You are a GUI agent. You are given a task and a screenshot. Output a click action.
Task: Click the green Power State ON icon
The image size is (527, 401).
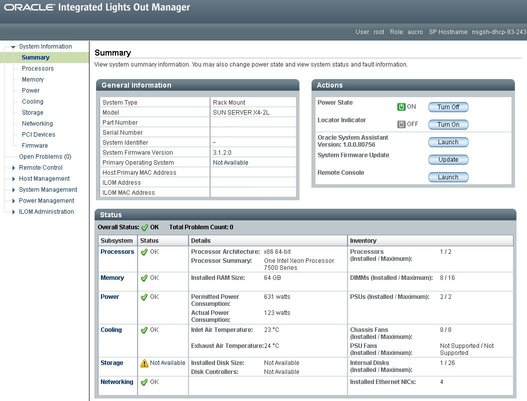(x=401, y=107)
